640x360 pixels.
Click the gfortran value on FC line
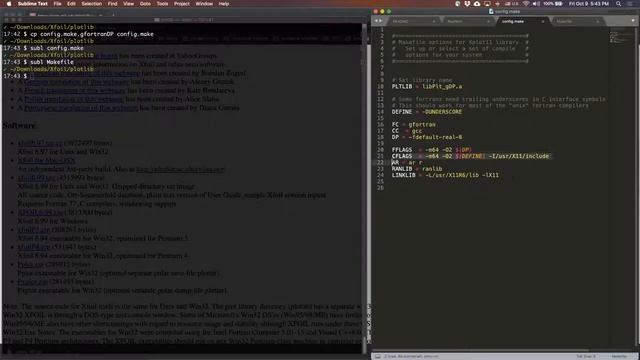tap(422, 124)
